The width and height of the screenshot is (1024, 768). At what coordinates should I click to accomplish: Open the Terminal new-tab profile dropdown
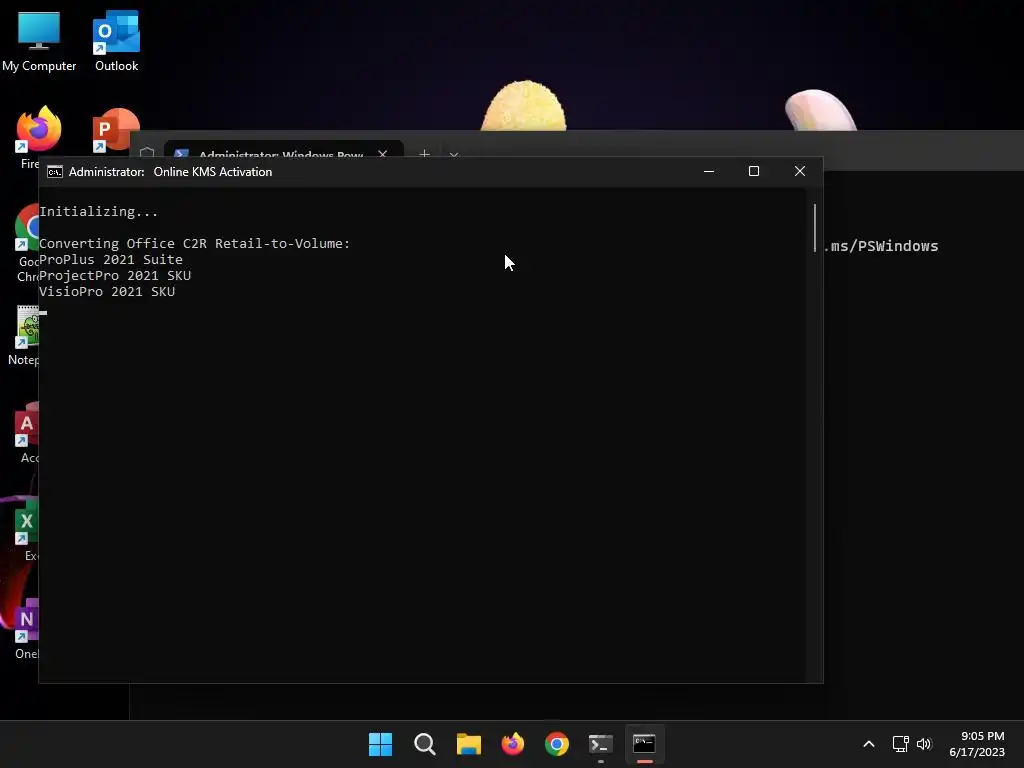(x=454, y=154)
